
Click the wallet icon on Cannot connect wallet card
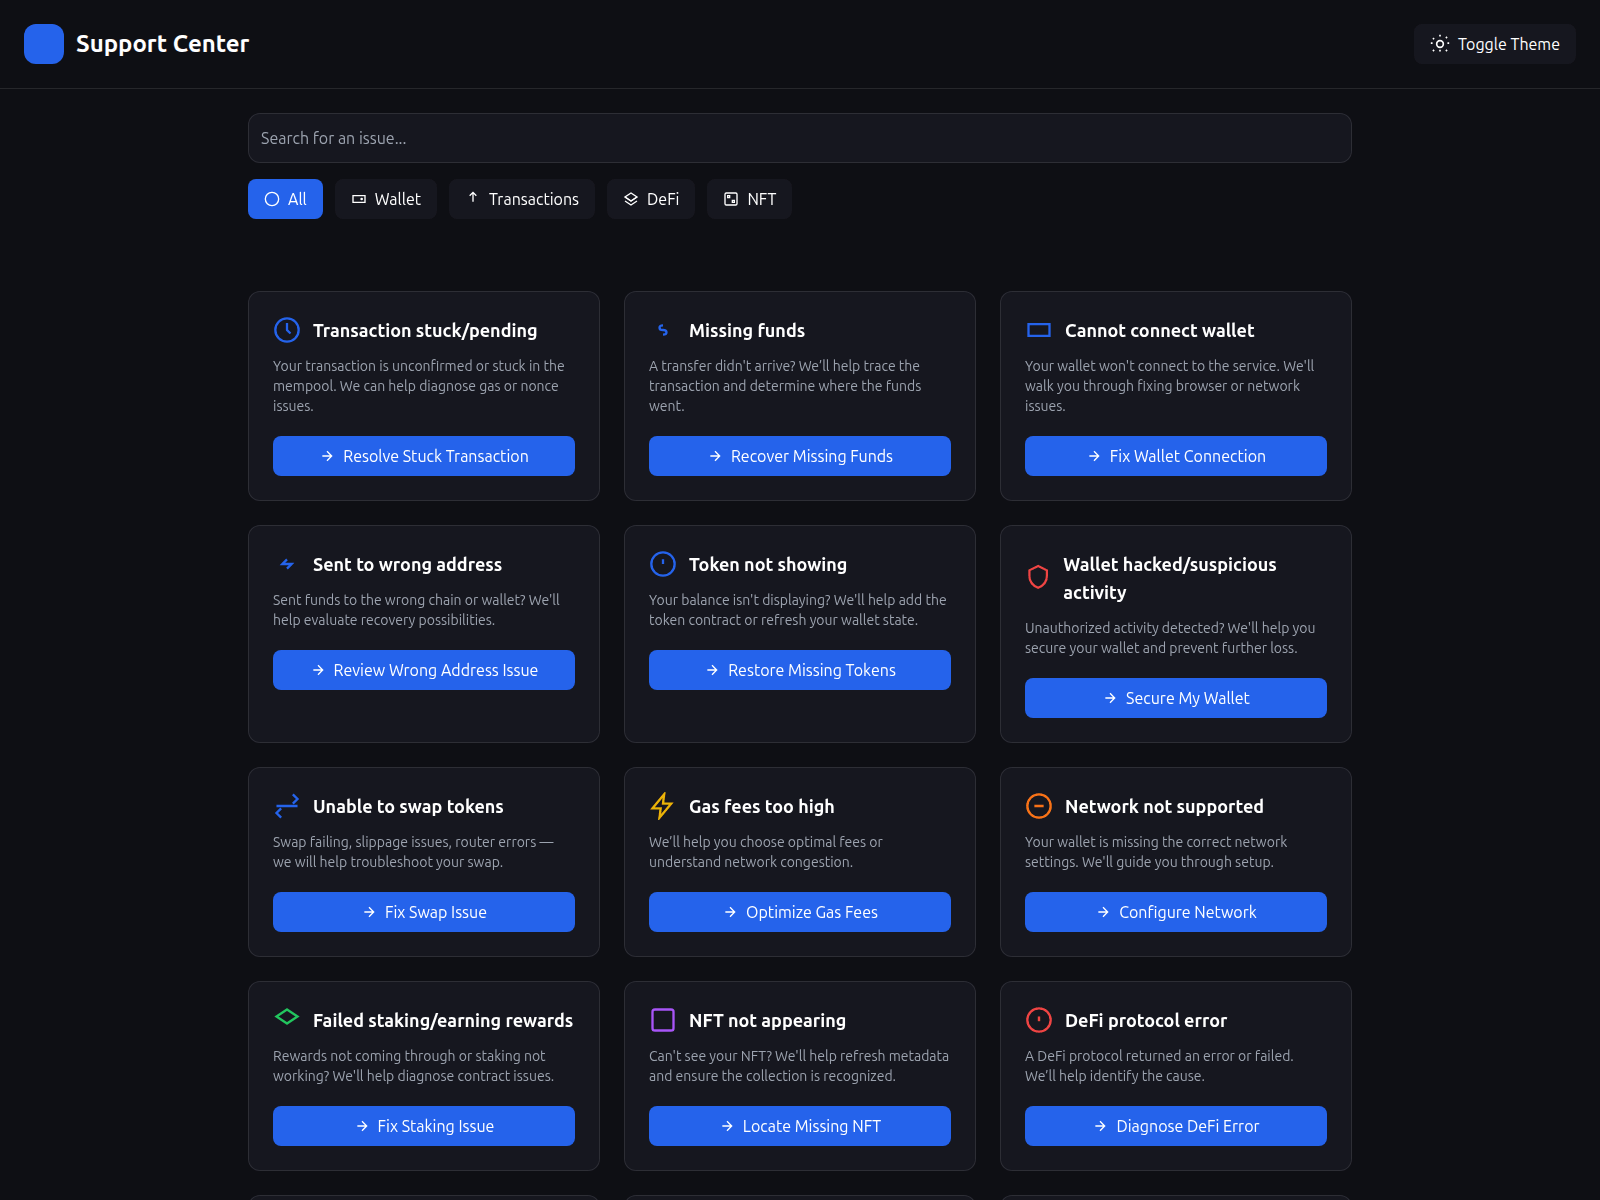pos(1038,330)
